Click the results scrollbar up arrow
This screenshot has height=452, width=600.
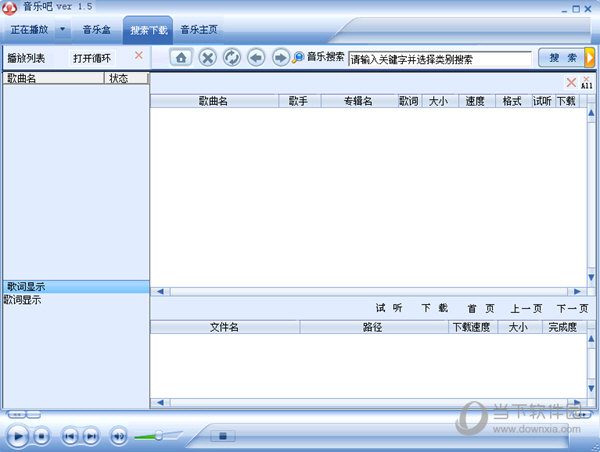[x=591, y=113]
